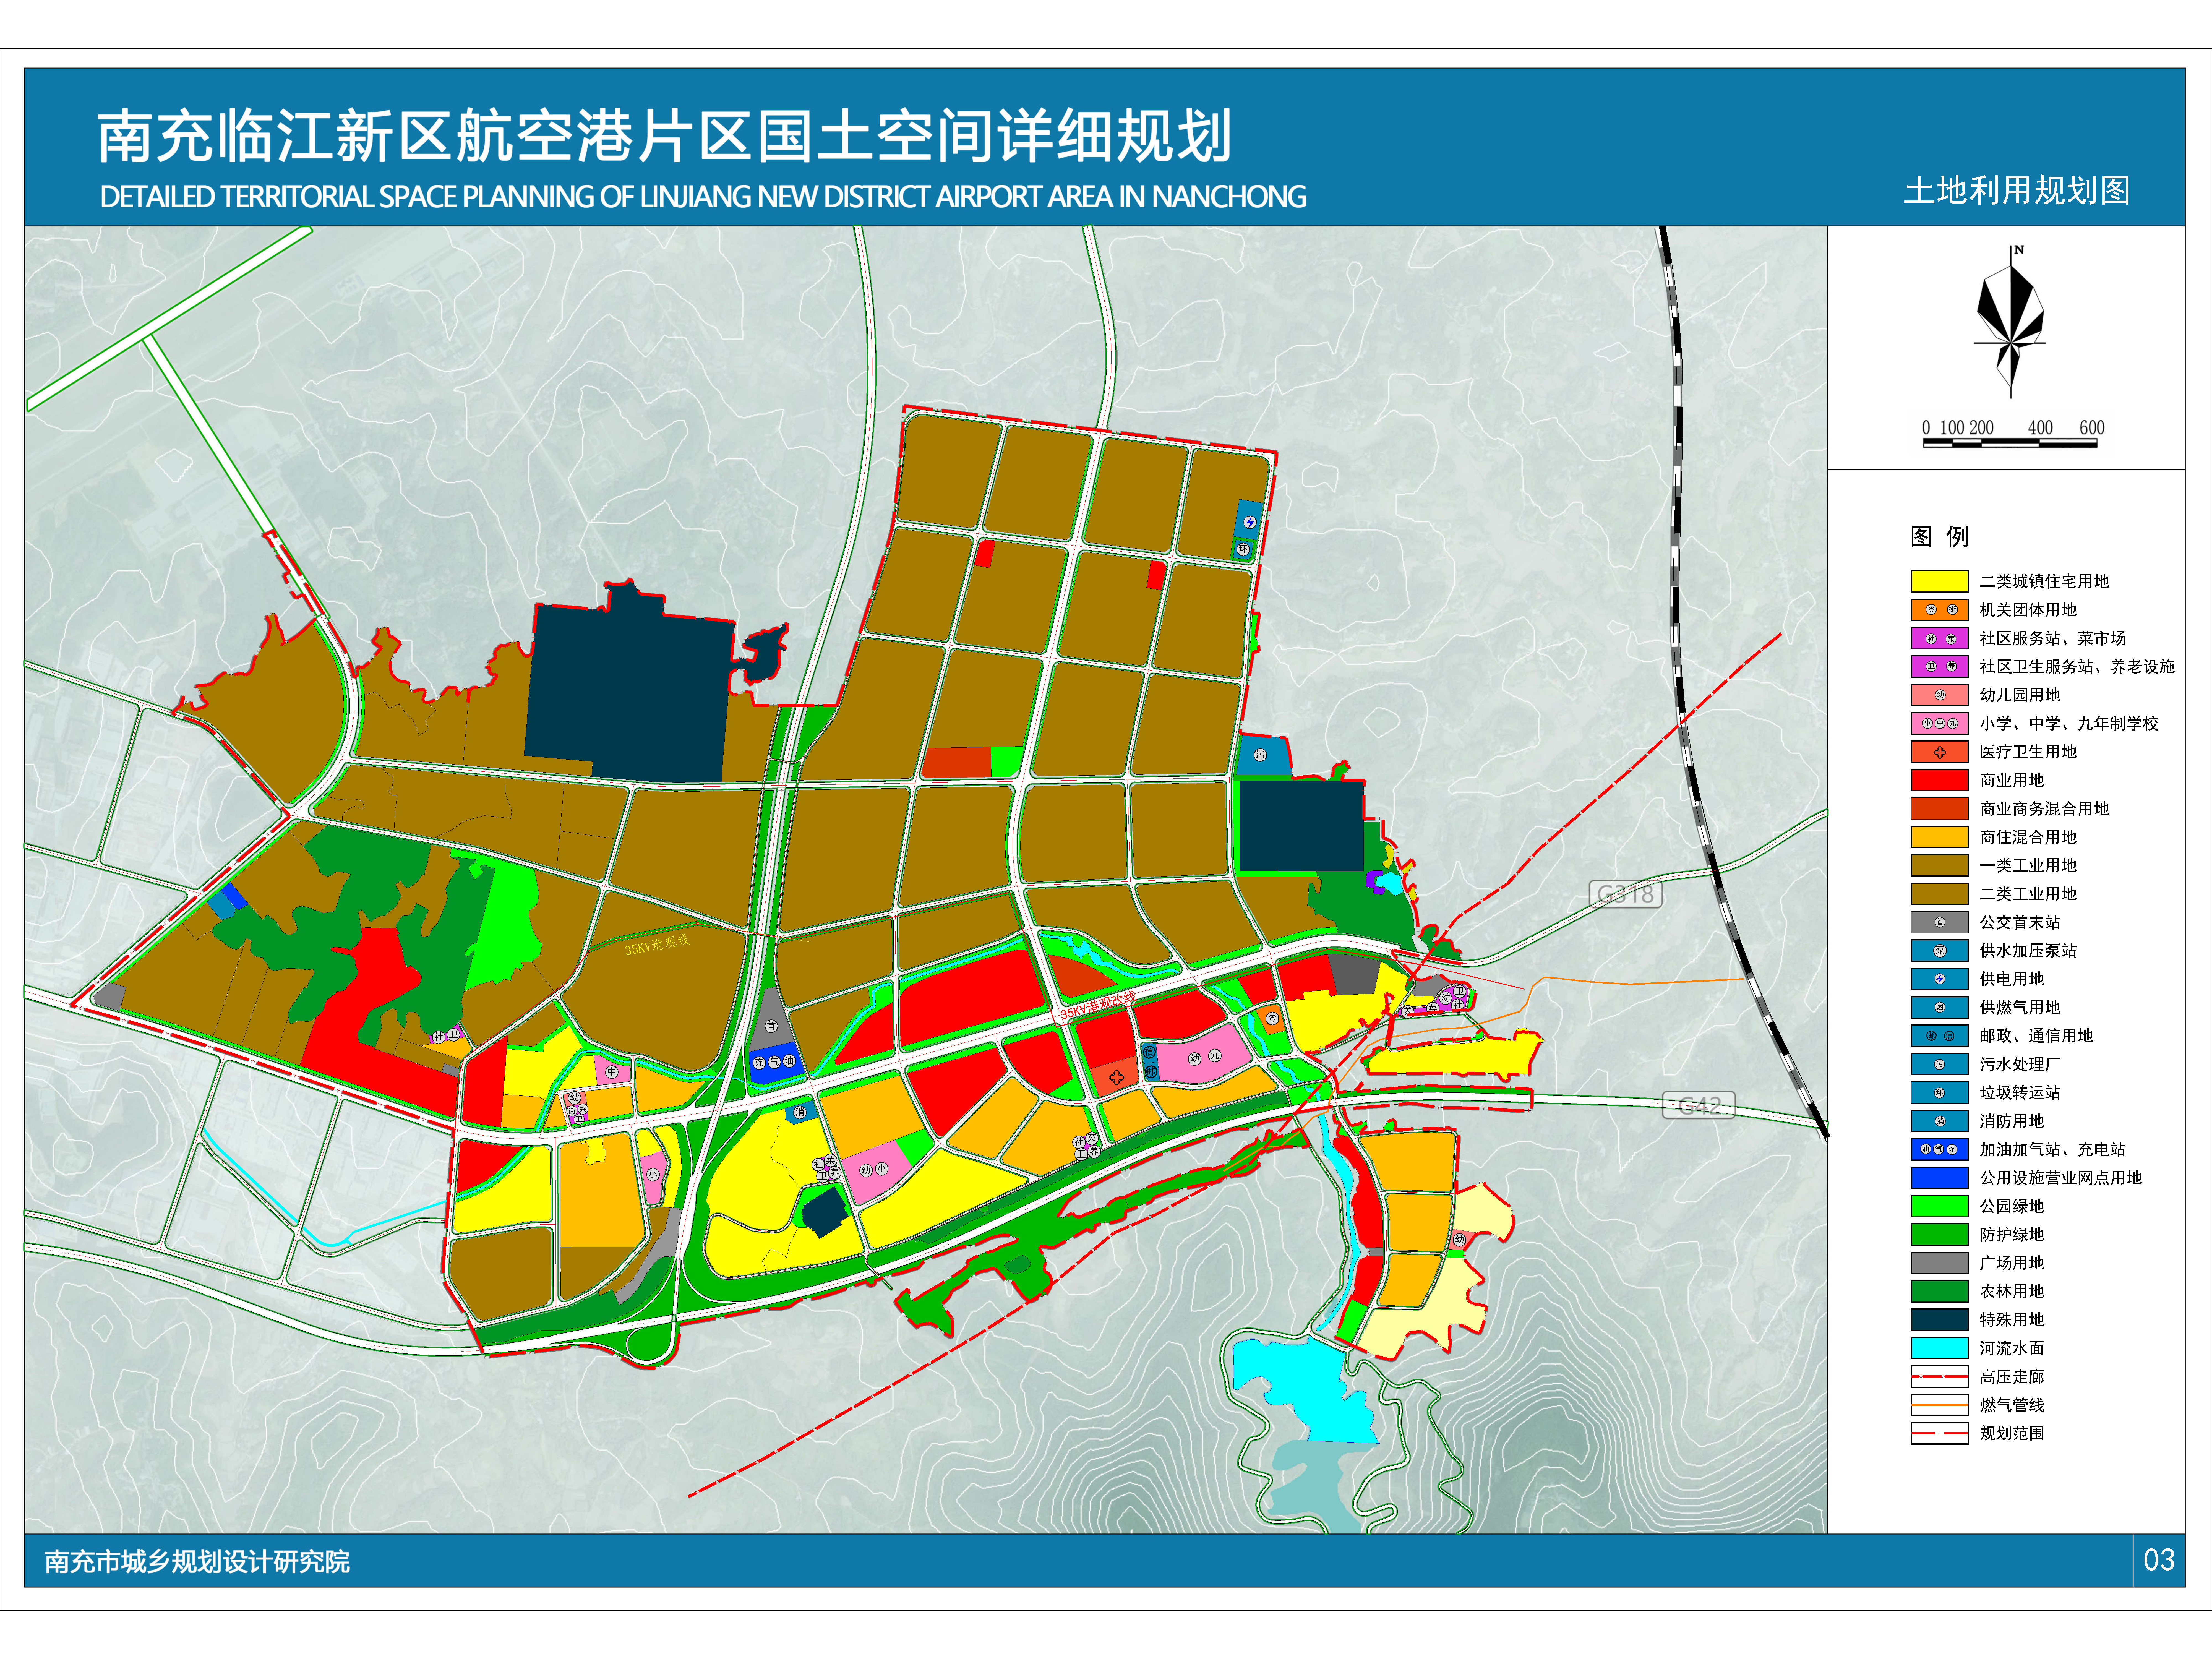Click the 供燃气用地 legend icon
The width and height of the screenshot is (2212, 1659).
coord(1939,1007)
